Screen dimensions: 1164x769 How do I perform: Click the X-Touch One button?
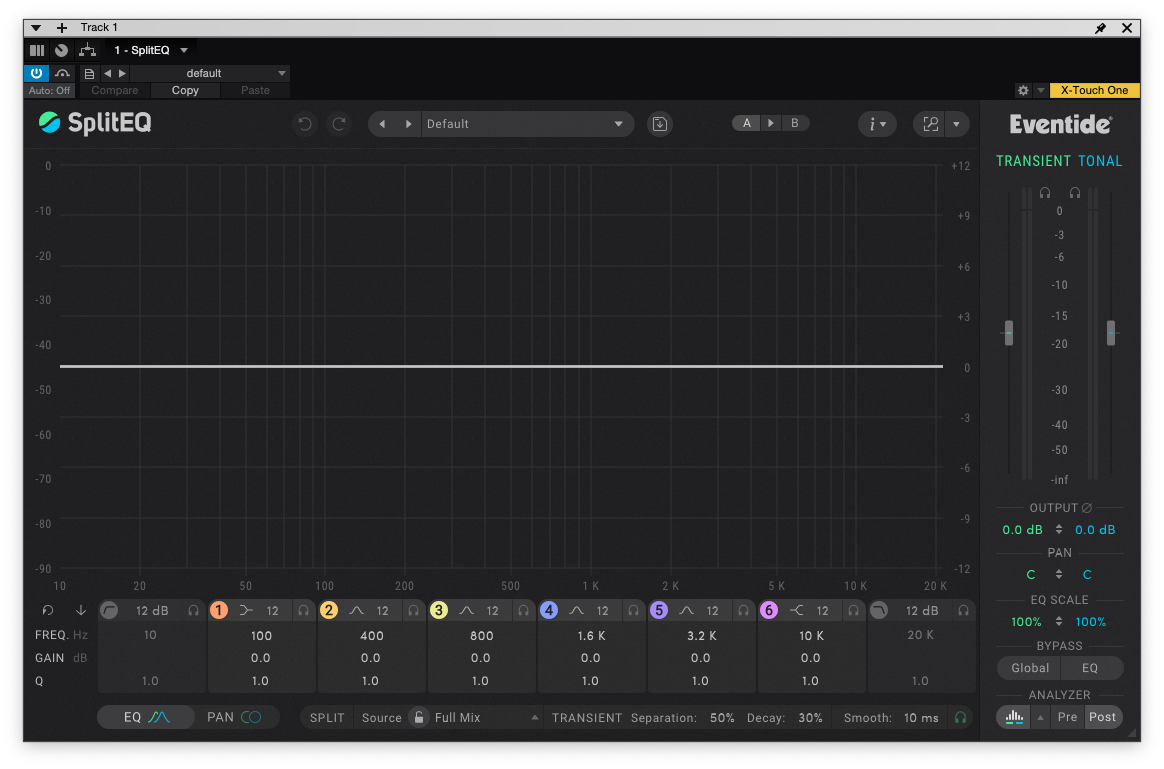1094,90
